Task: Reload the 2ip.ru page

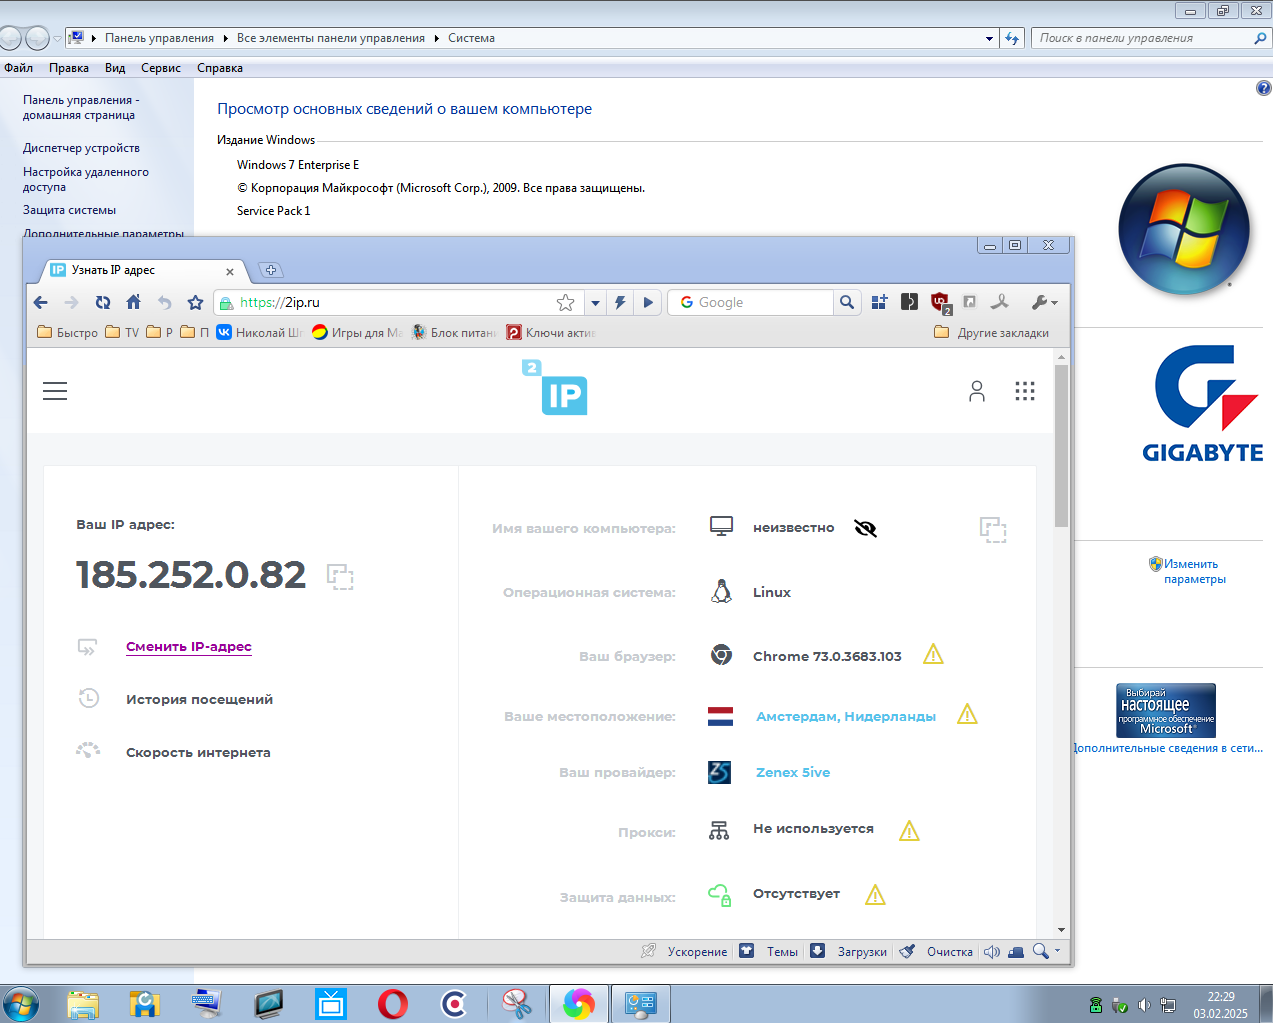Action: [102, 303]
